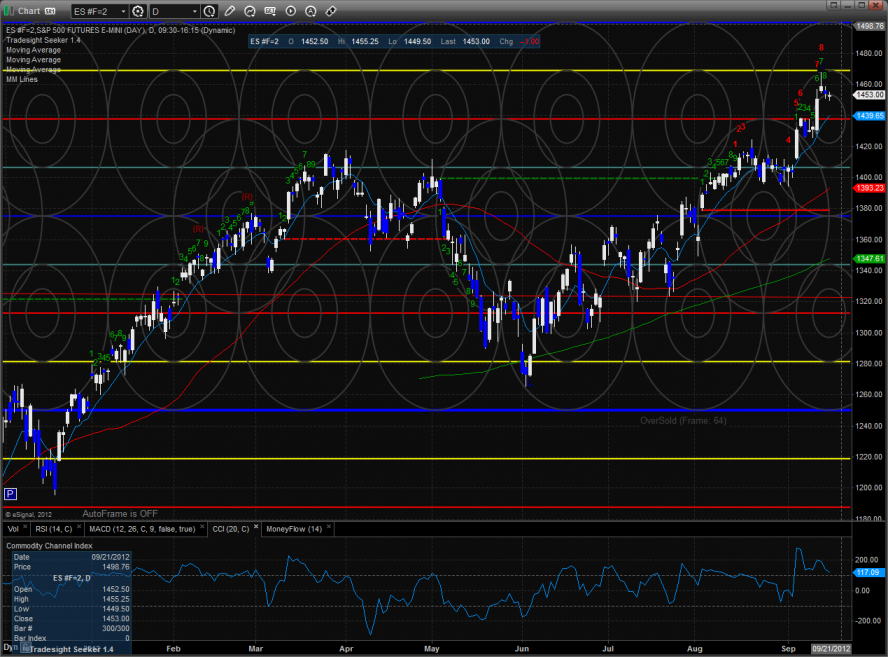Click the symbol settings gear icon
The width and height of the screenshot is (888, 657).
coord(137,11)
